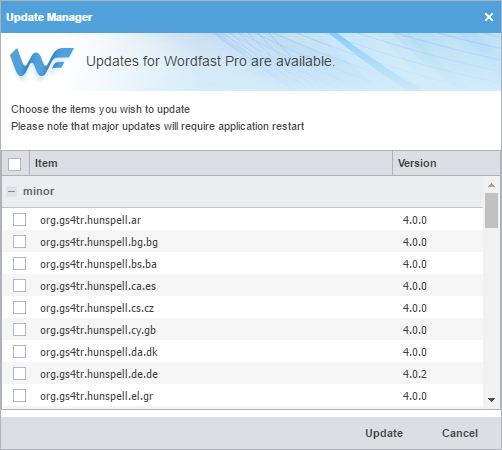Collapse the minor updates group
The image size is (502, 450).
[x=11, y=191]
